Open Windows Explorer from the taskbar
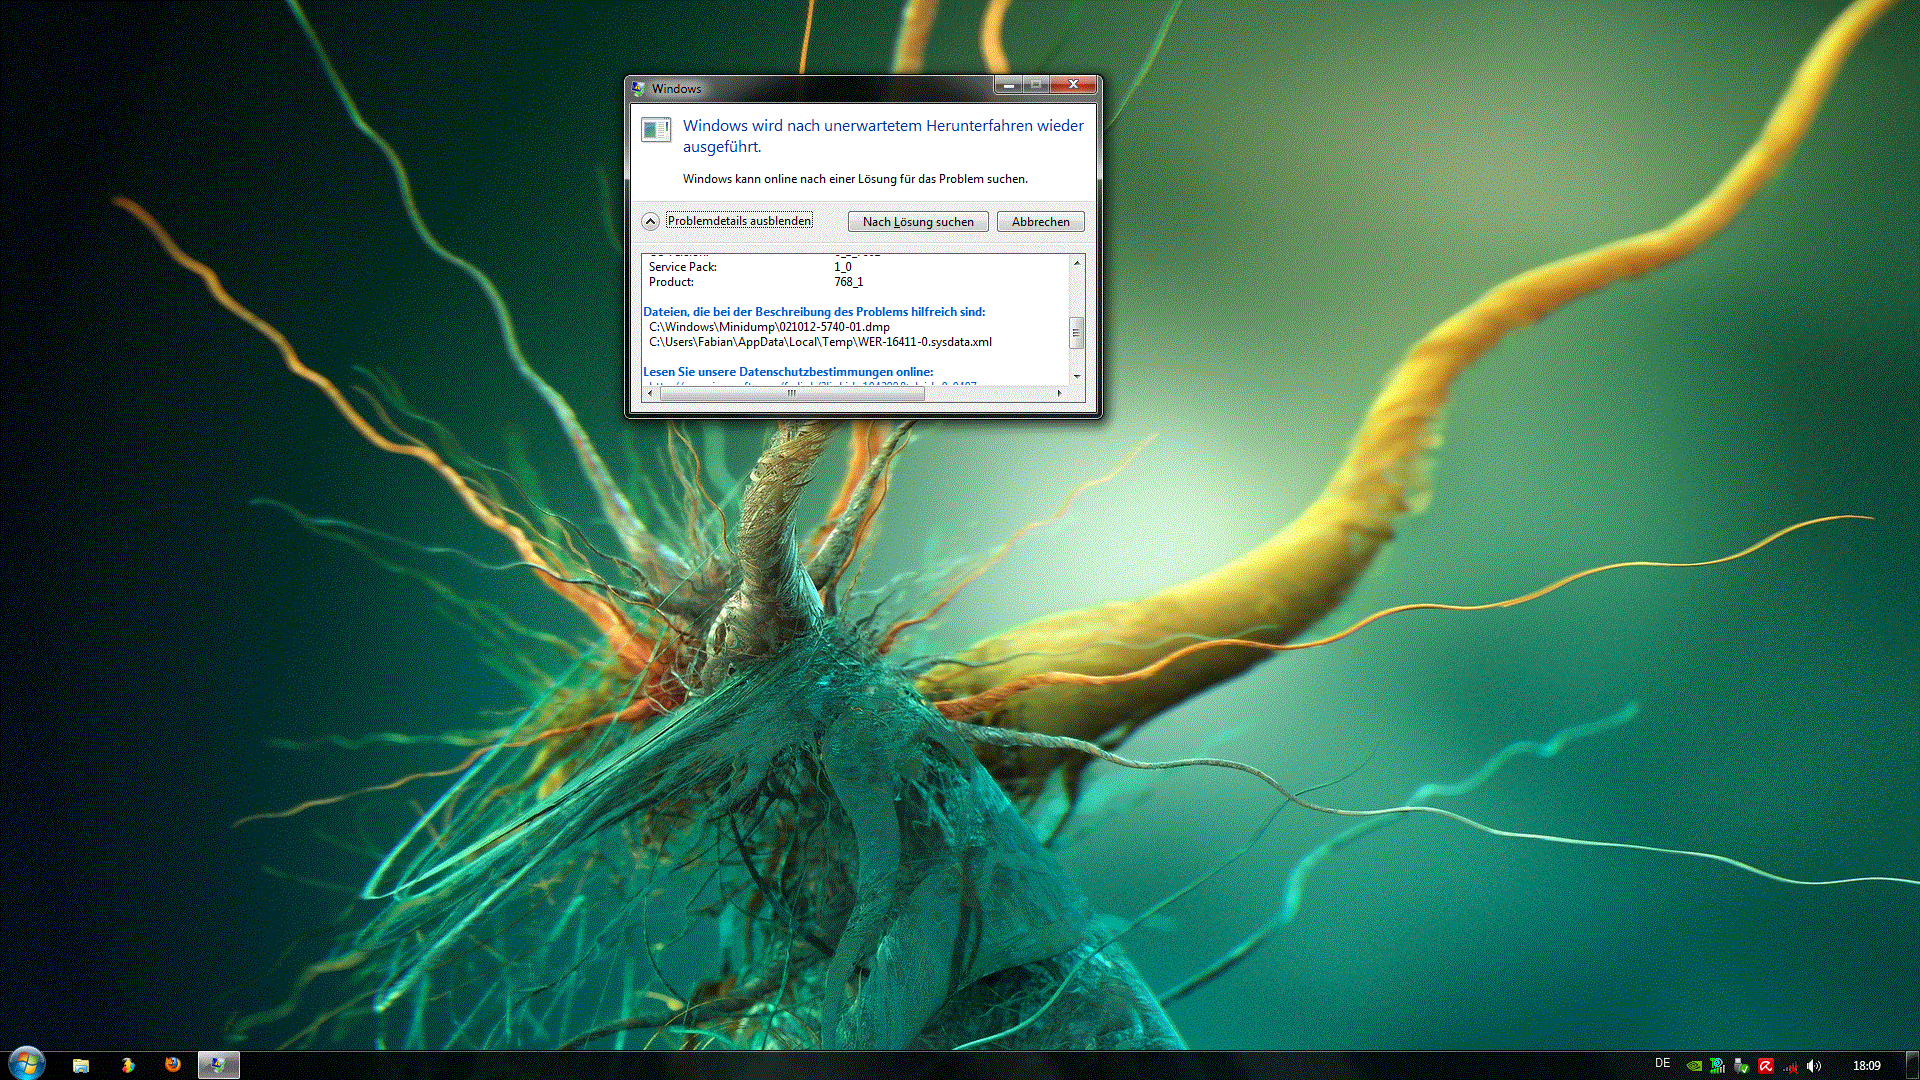The image size is (1920, 1080). click(x=81, y=1065)
